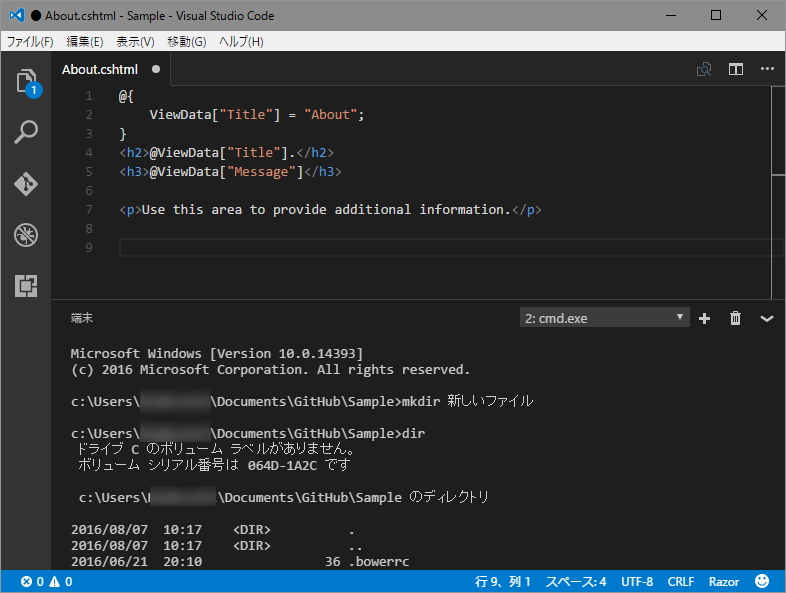Image resolution: width=786 pixels, height=593 pixels.
Task: Open the 移動(G) menu
Action: pos(186,42)
